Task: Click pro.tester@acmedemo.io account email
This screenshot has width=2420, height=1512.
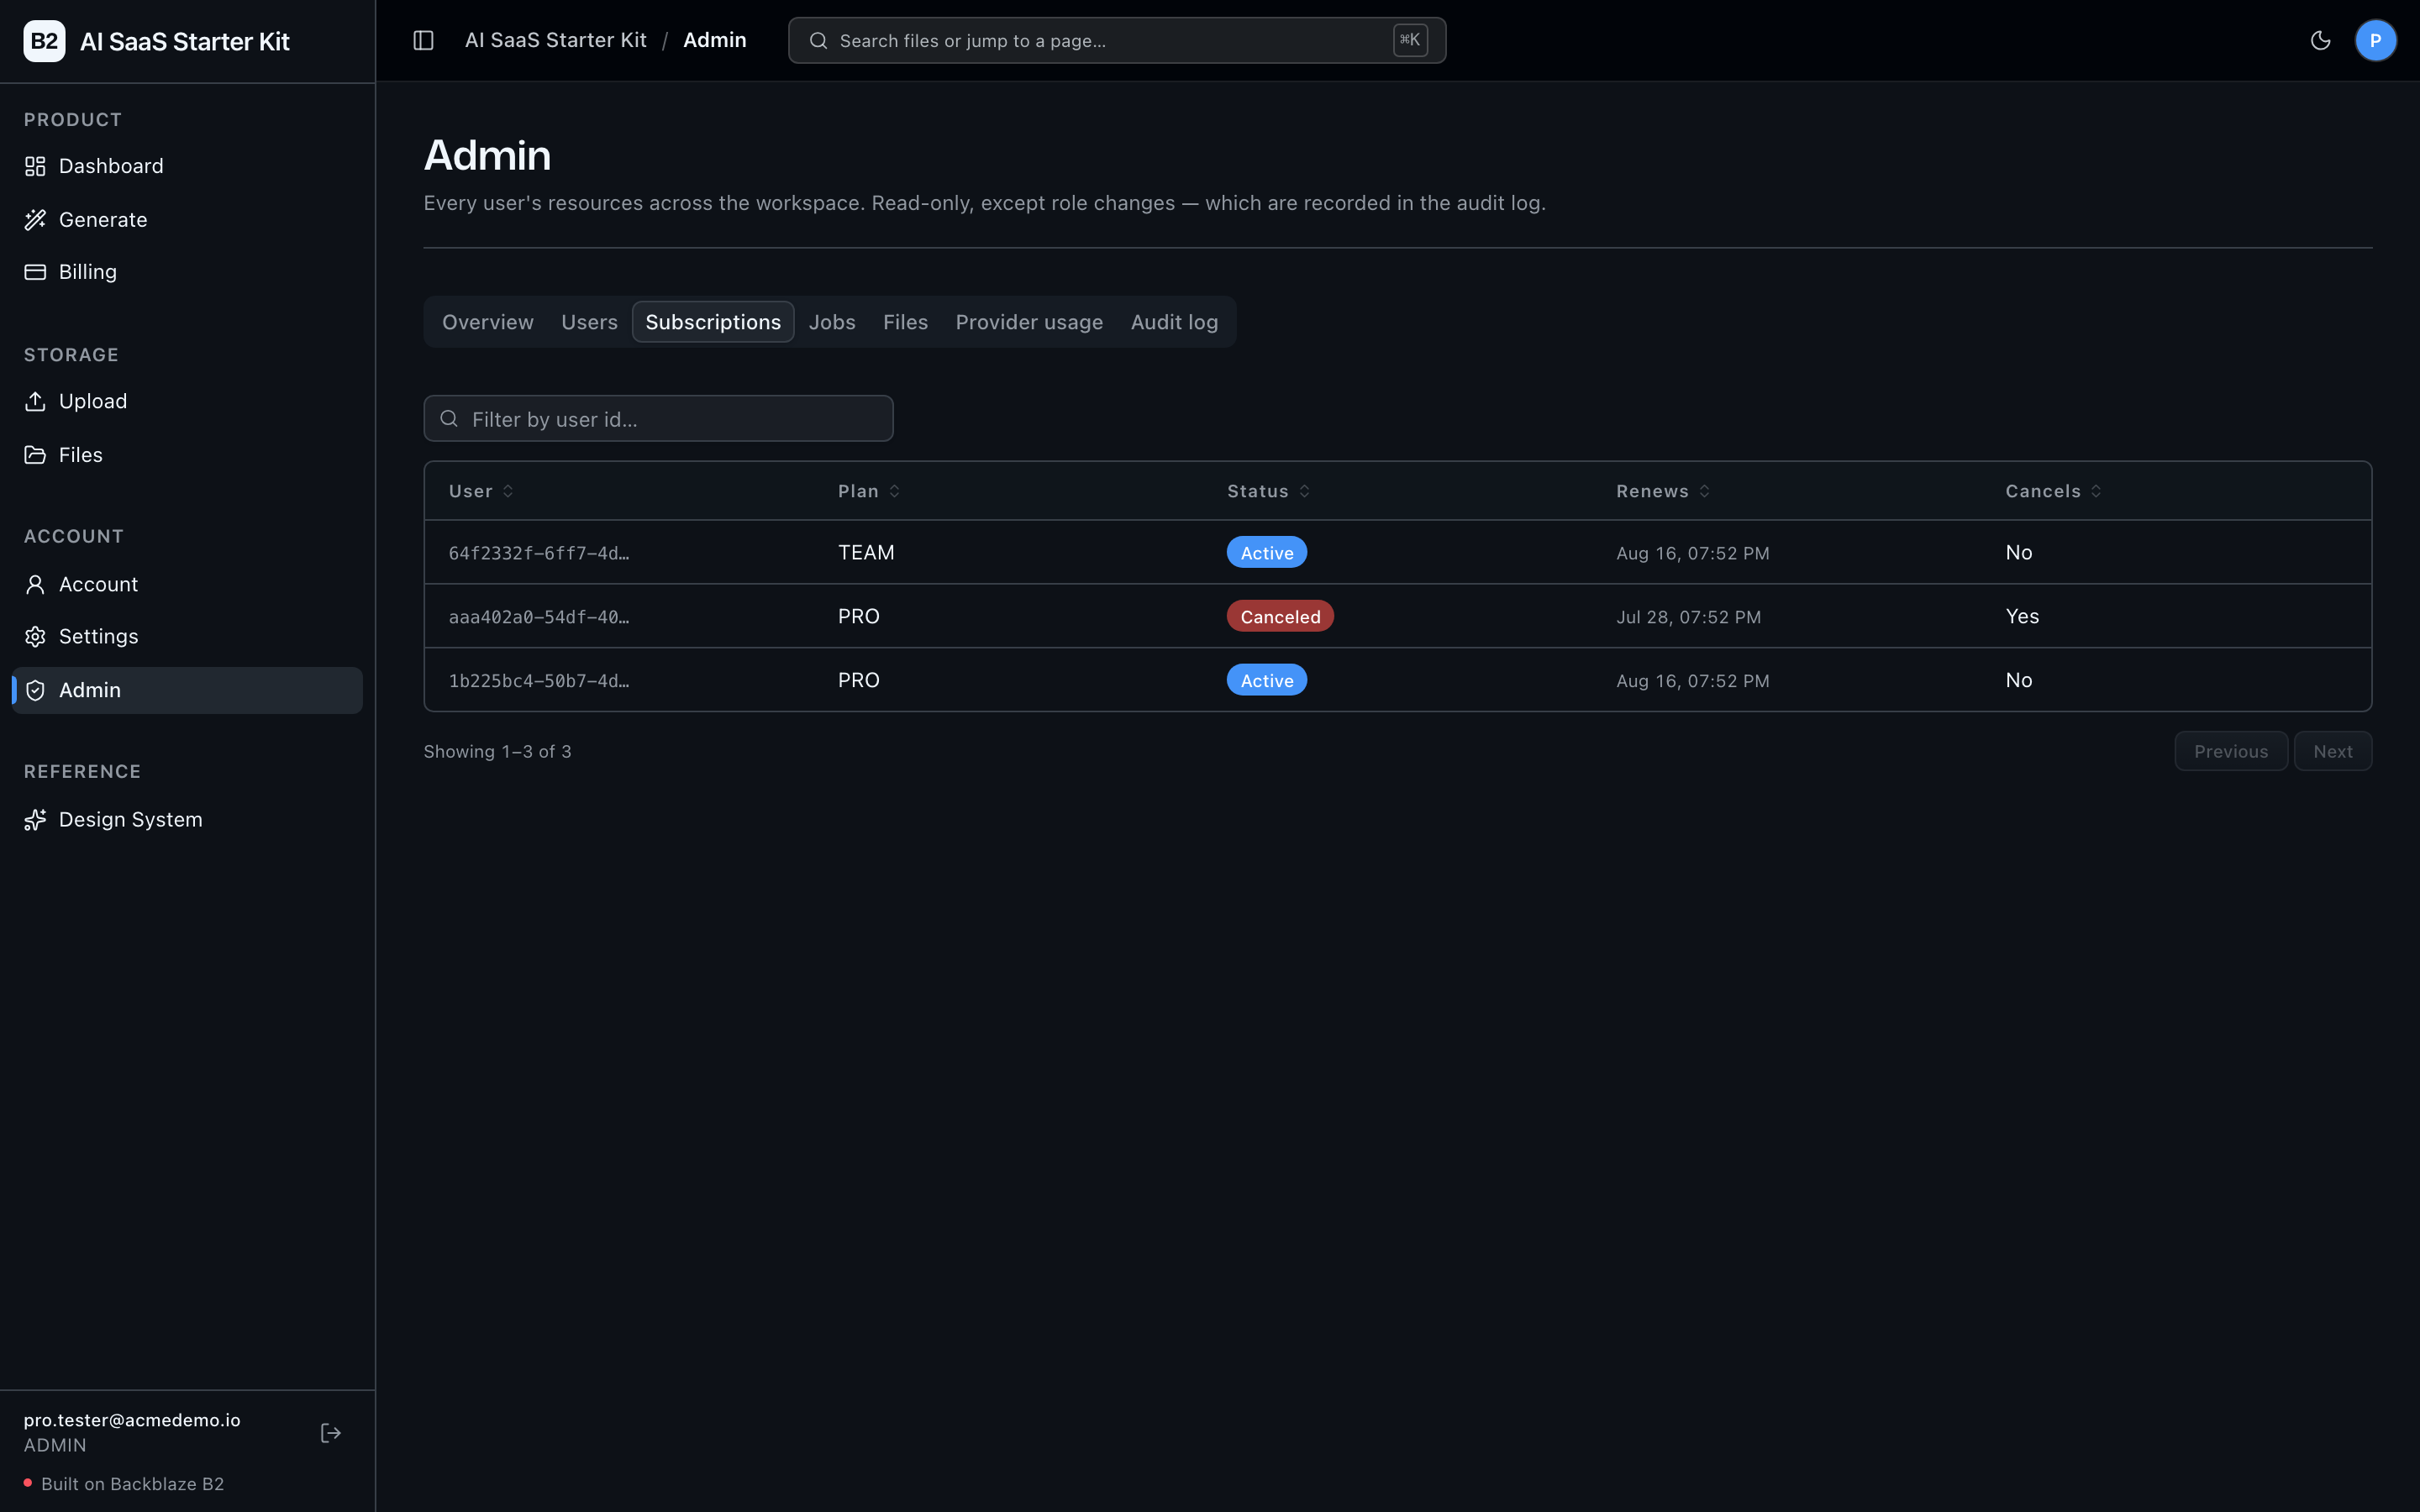Action: pyautogui.click(x=132, y=1420)
